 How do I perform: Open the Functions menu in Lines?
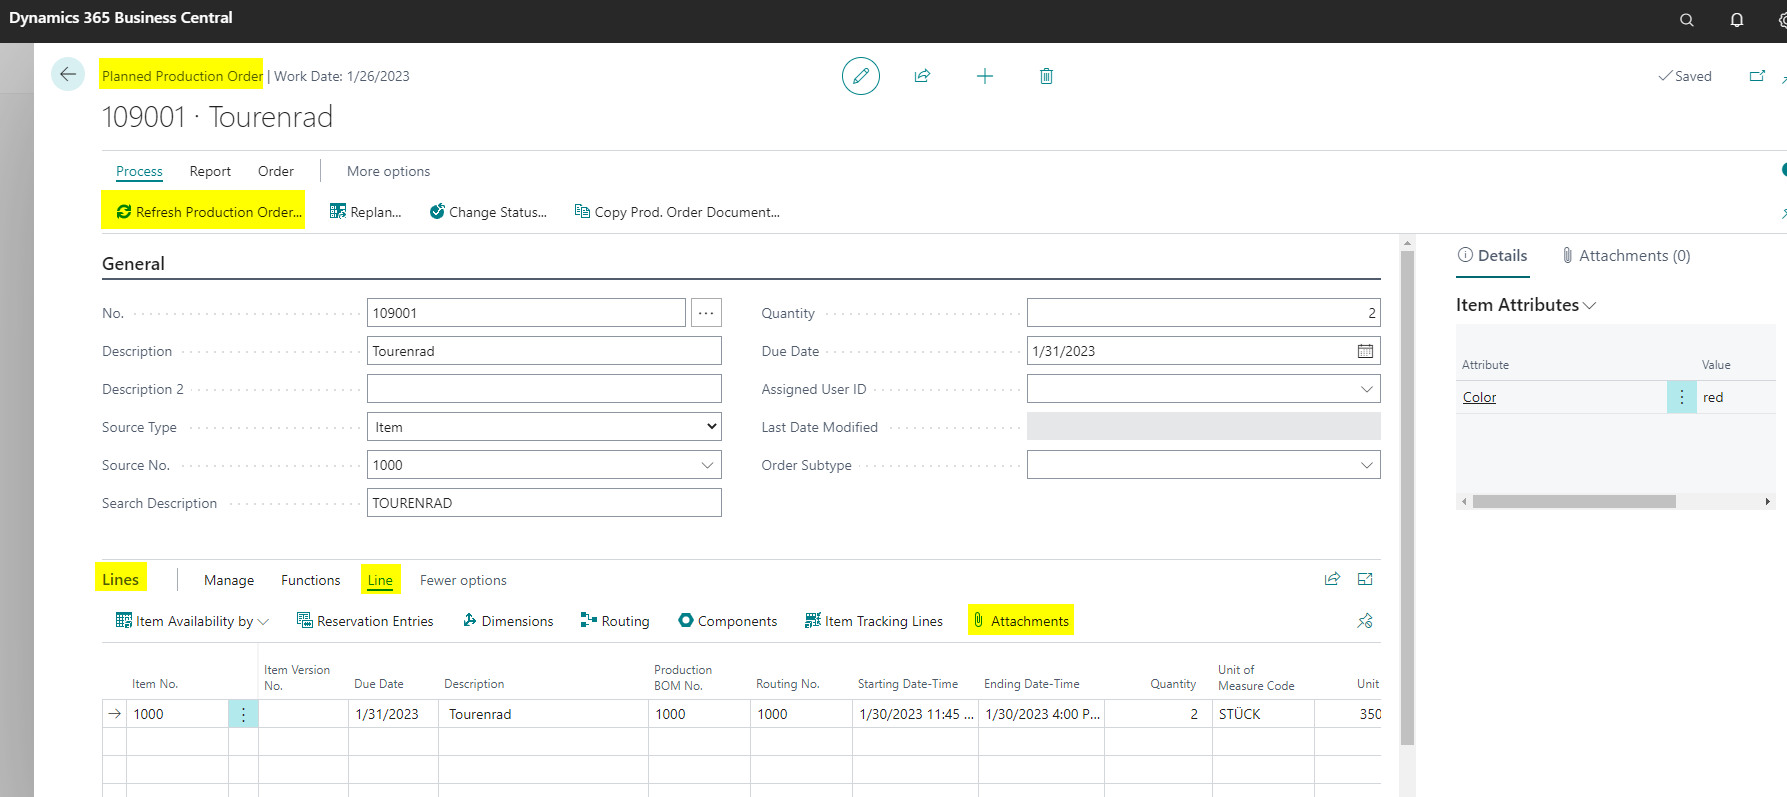click(x=311, y=580)
